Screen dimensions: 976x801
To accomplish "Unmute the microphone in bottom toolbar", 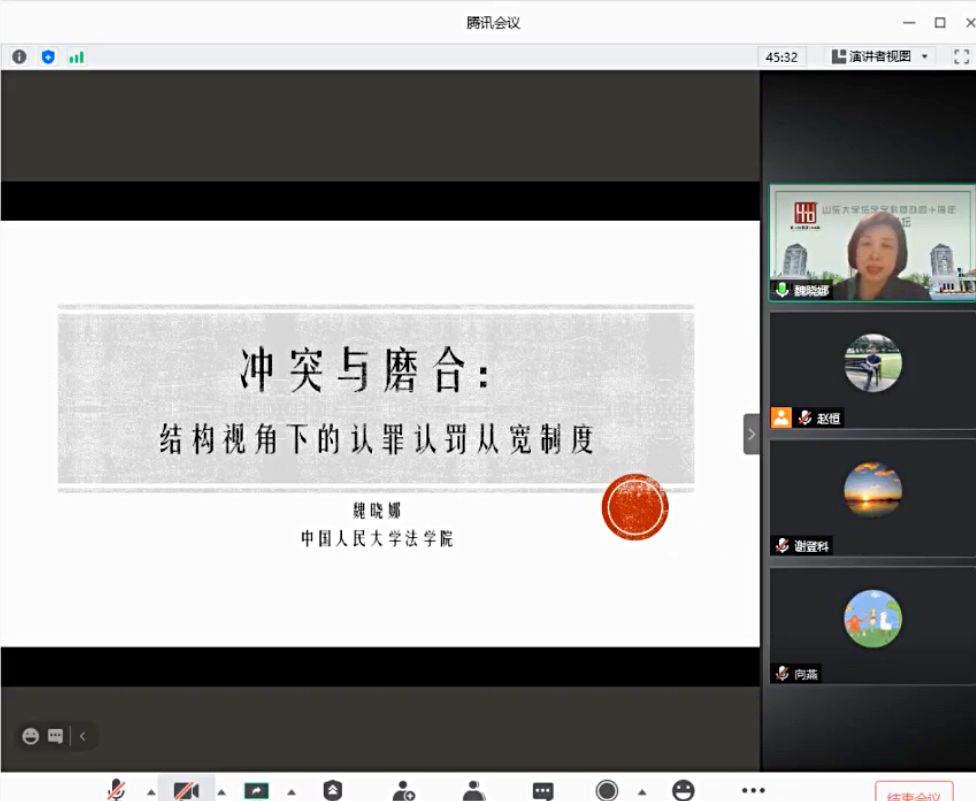I will pyautogui.click(x=117, y=790).
